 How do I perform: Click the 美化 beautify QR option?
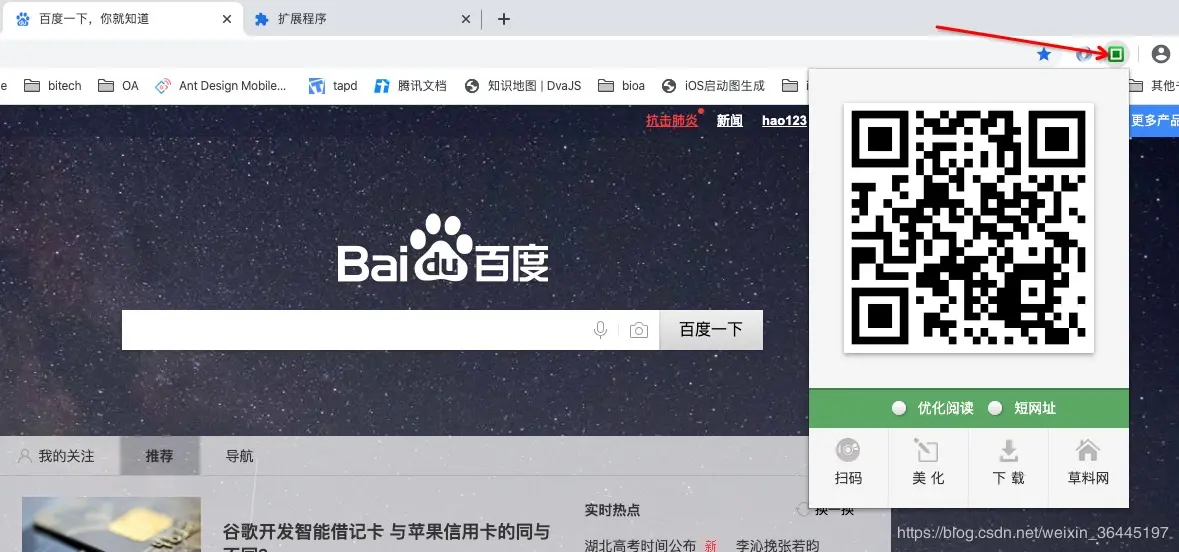point(928,463)
